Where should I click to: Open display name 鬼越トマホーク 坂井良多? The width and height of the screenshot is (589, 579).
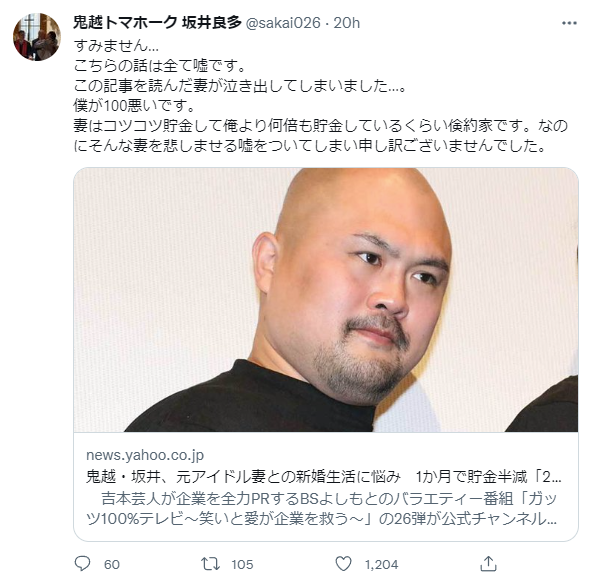tap(157, 23)
